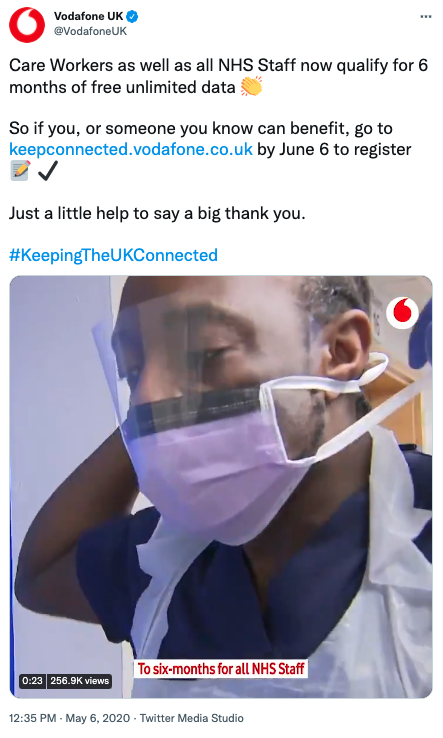Play the video of the masked healthcare worker

[221, 487]
